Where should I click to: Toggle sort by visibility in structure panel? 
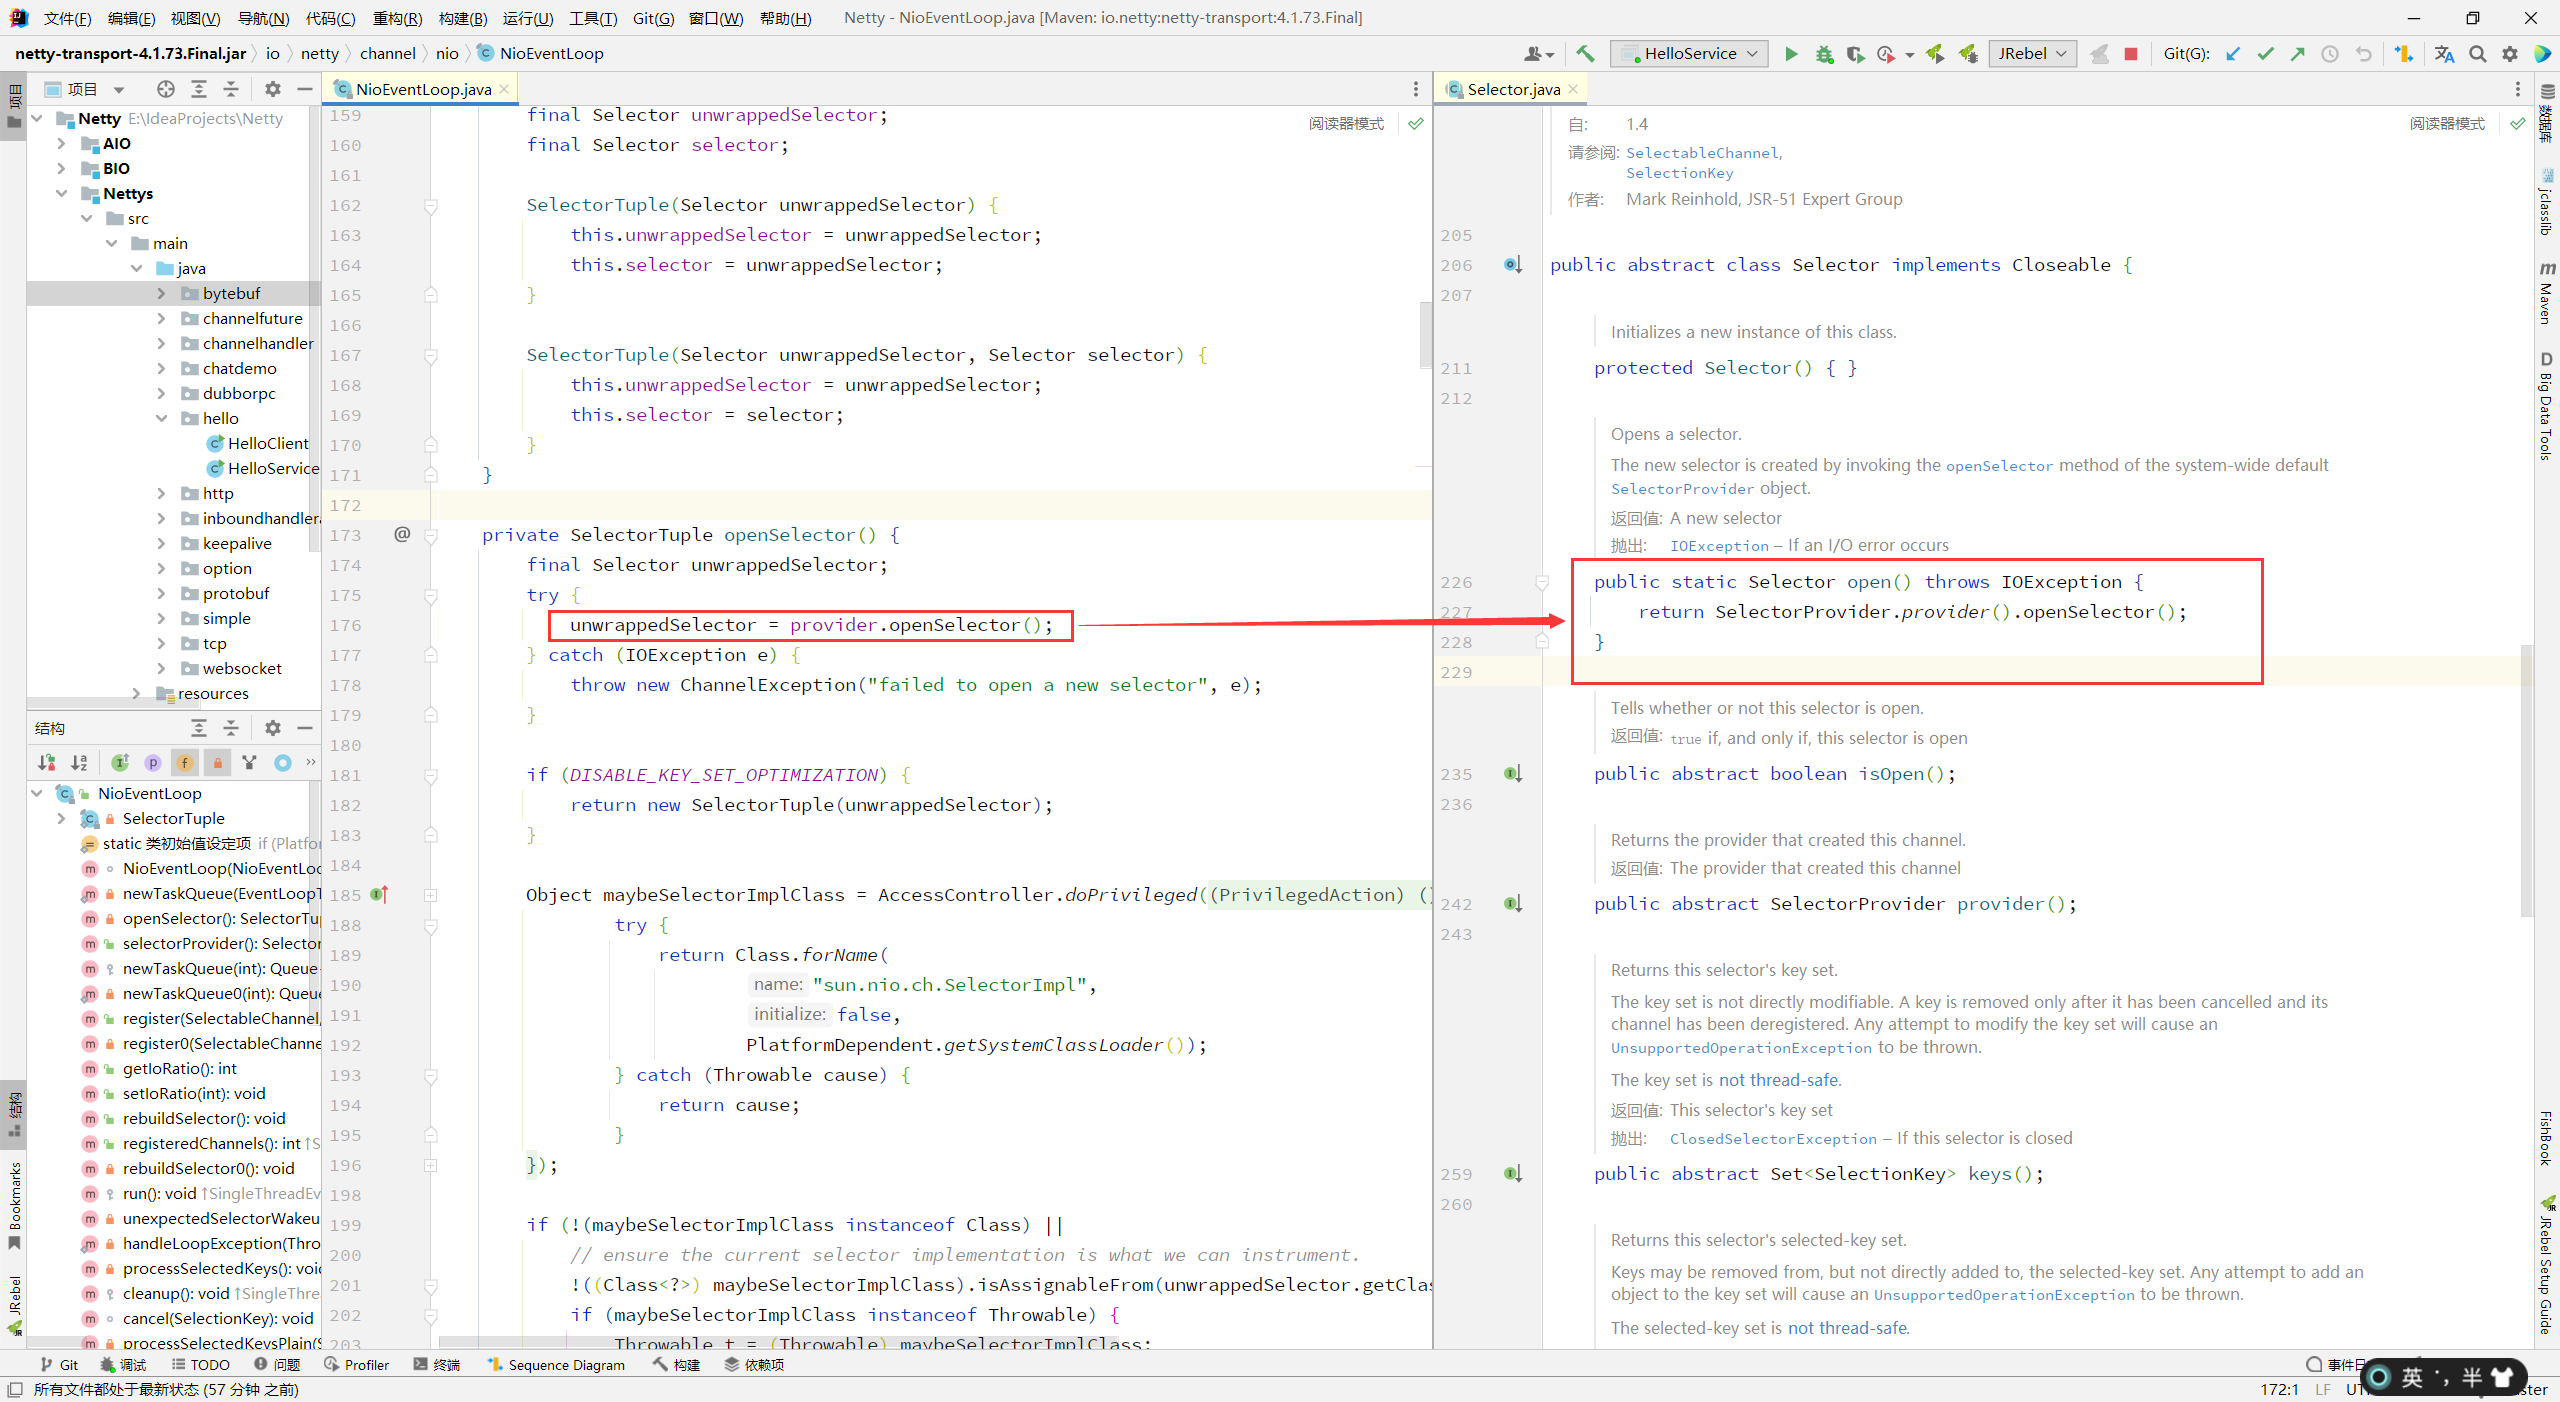tap(47, 763)
